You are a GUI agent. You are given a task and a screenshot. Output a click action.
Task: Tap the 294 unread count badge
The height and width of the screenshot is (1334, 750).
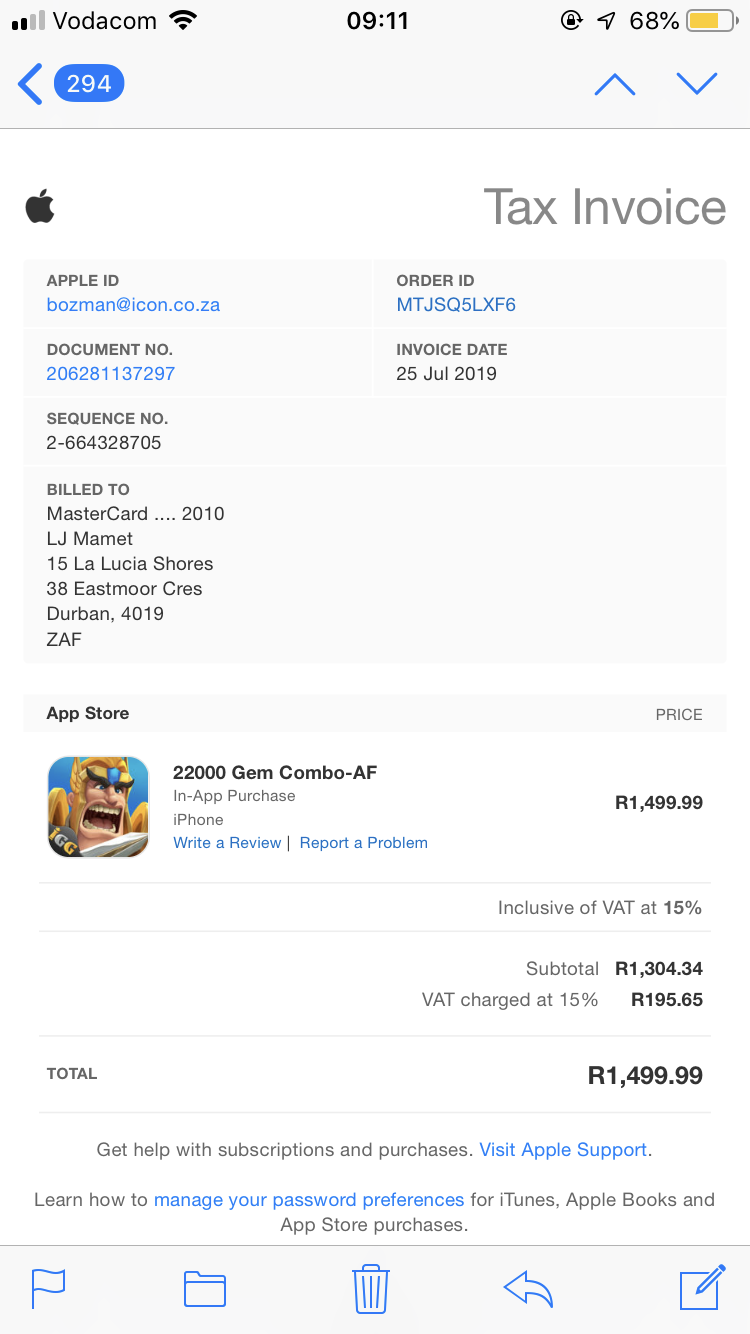89,84
